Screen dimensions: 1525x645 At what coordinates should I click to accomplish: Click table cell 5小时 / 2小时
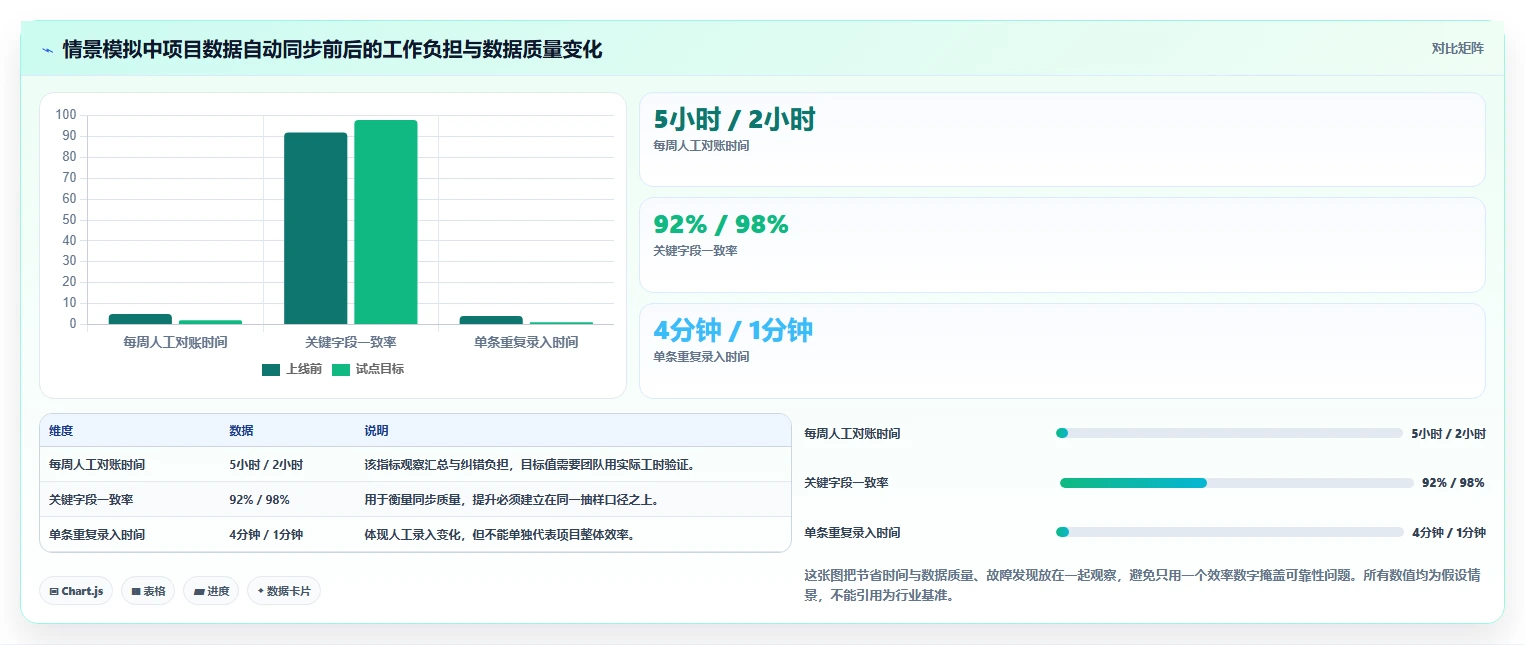tap(266, 465)
